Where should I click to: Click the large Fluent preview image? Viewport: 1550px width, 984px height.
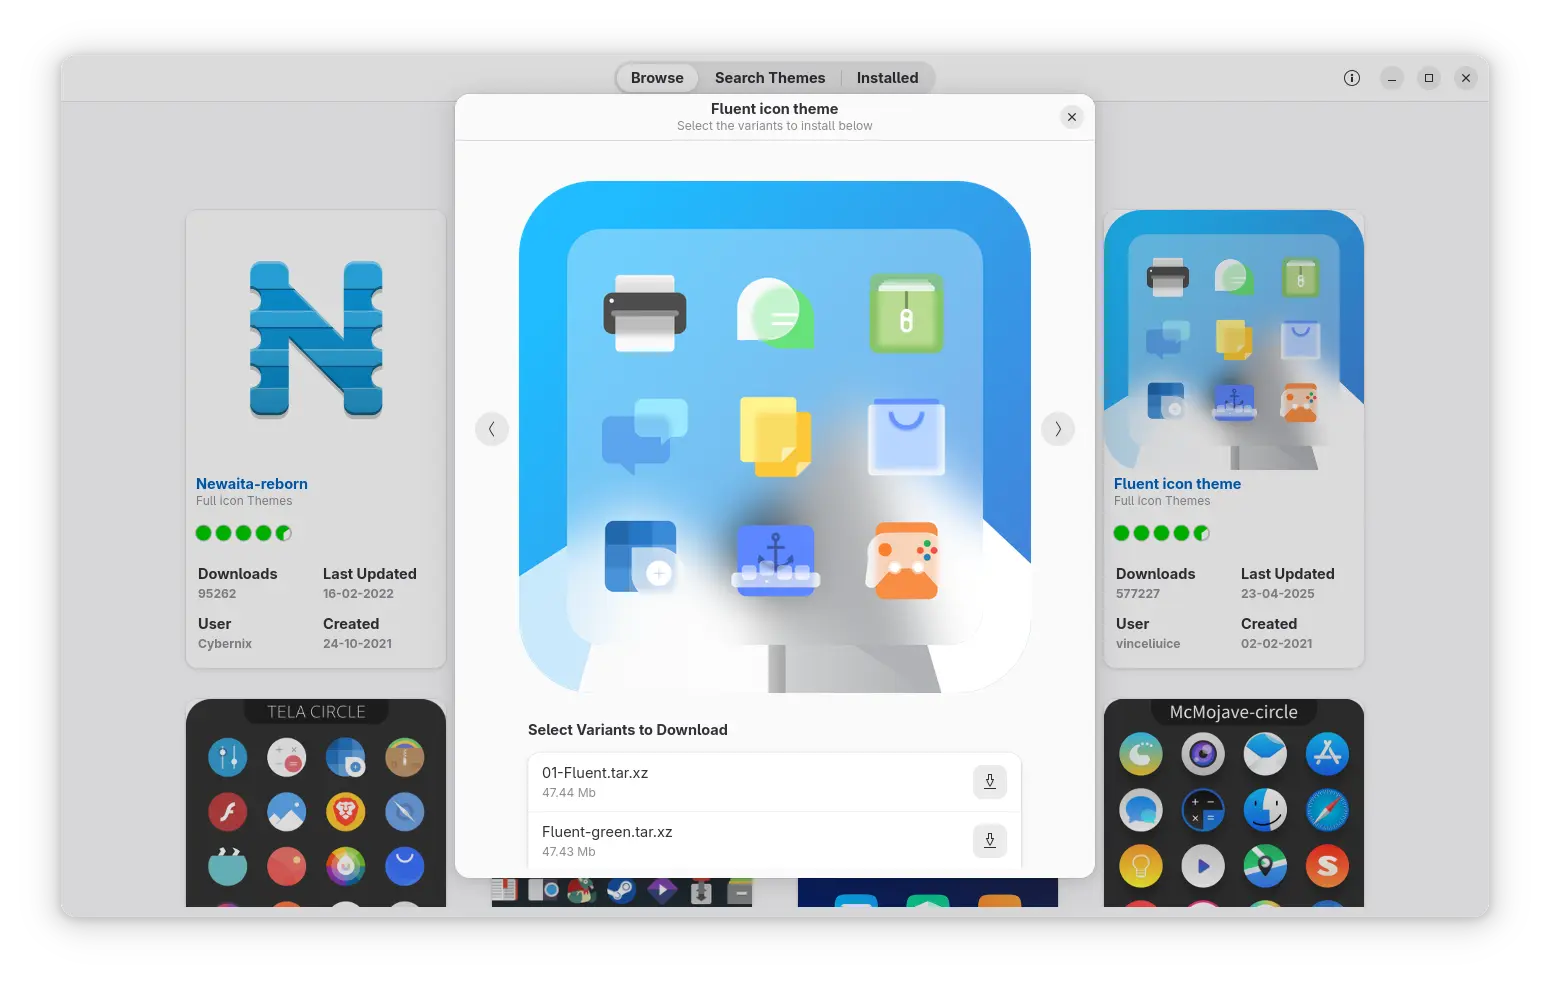point(775,437)
